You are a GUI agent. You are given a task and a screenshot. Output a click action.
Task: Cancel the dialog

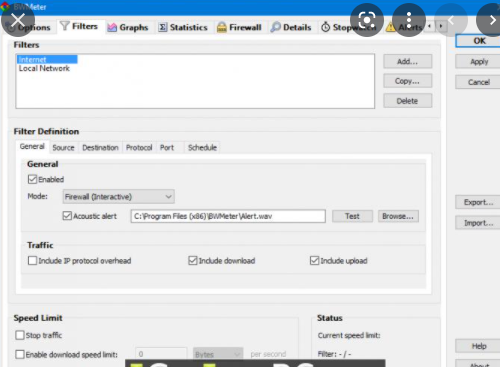pyautogui.click(x=479, y=82)
